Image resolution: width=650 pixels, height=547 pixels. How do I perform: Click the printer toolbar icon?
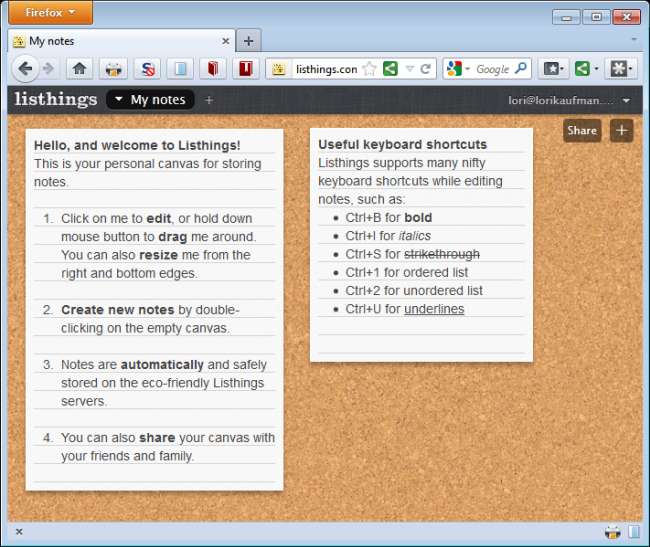113,68
